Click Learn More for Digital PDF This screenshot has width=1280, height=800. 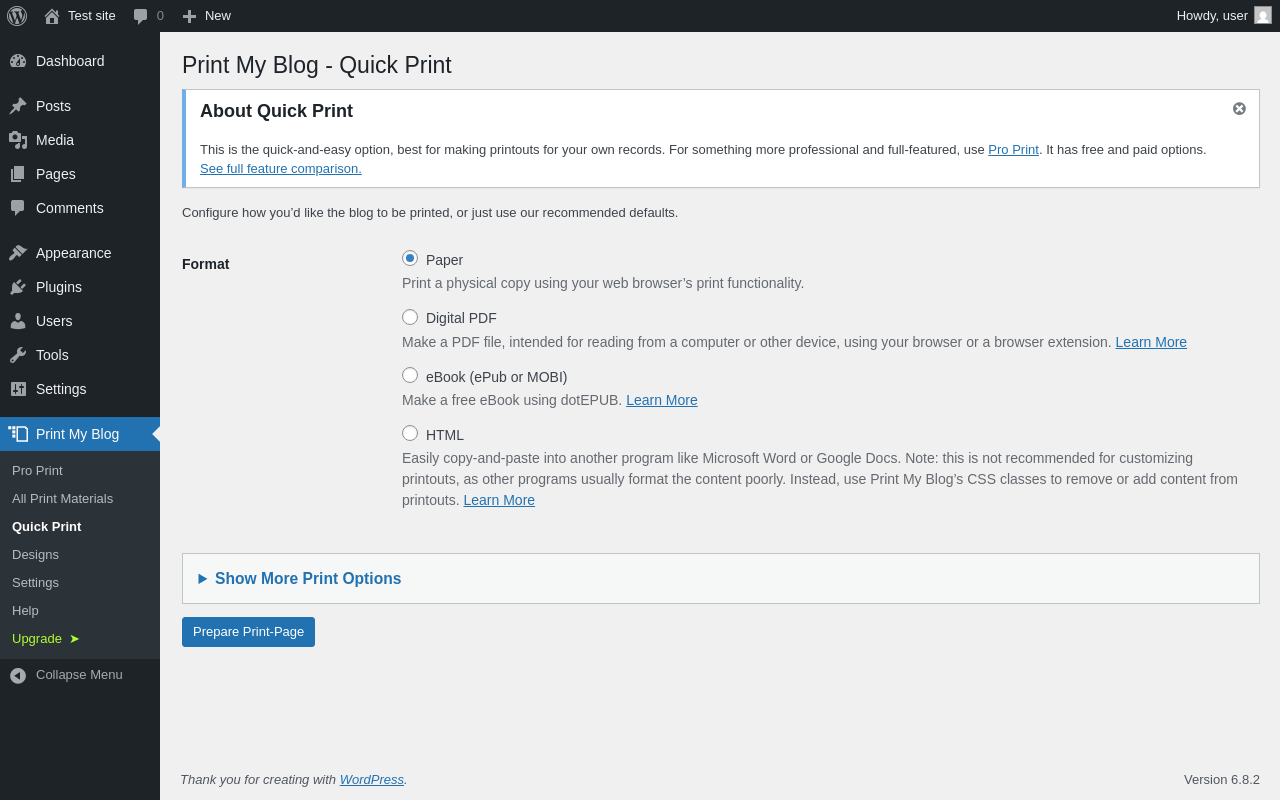click(1151, 342)
